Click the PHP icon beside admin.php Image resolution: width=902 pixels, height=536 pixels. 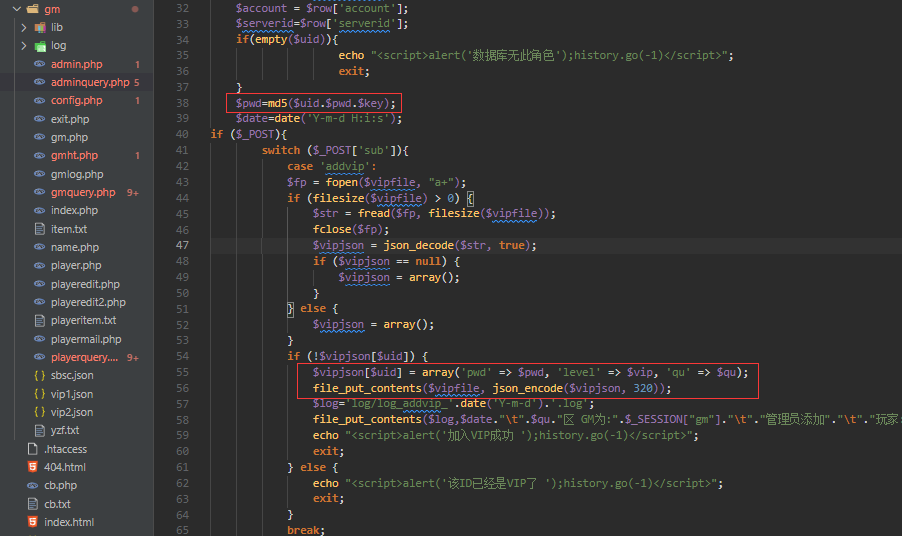coord(39,64)
